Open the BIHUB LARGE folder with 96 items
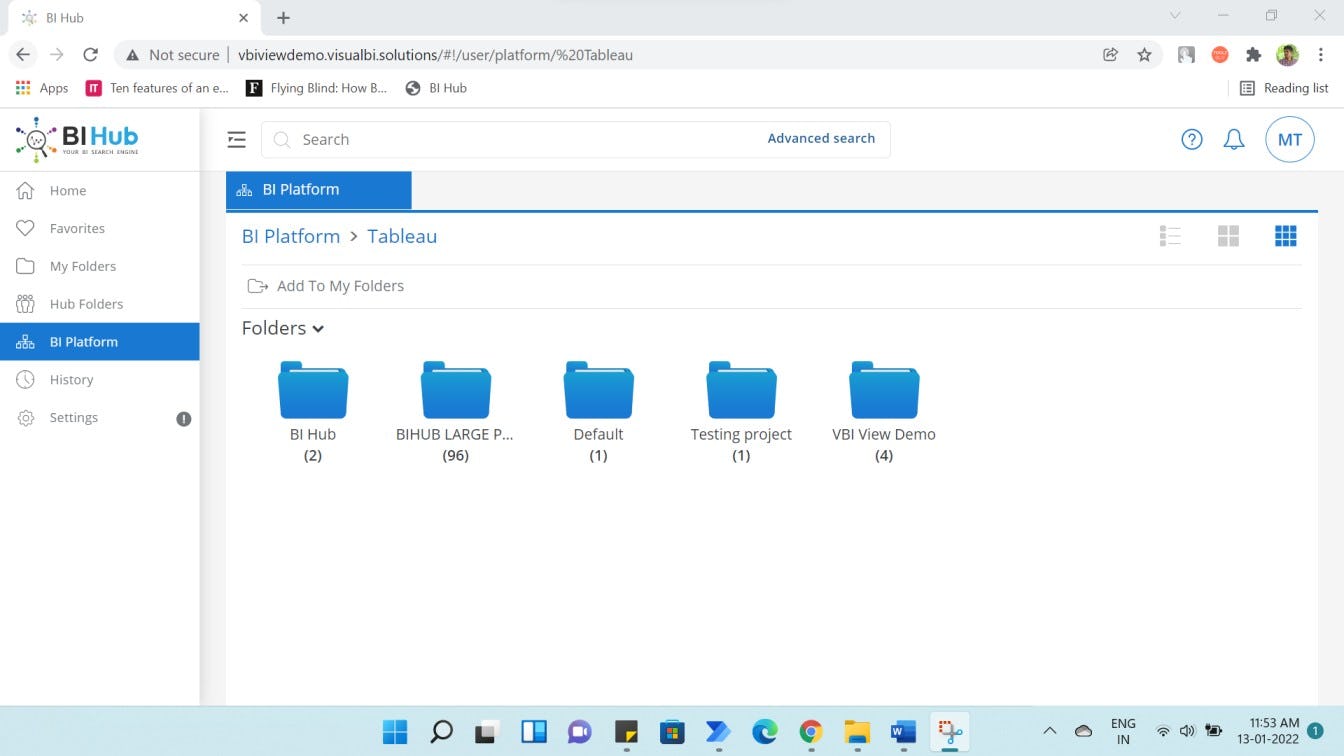 click(455, 390)
